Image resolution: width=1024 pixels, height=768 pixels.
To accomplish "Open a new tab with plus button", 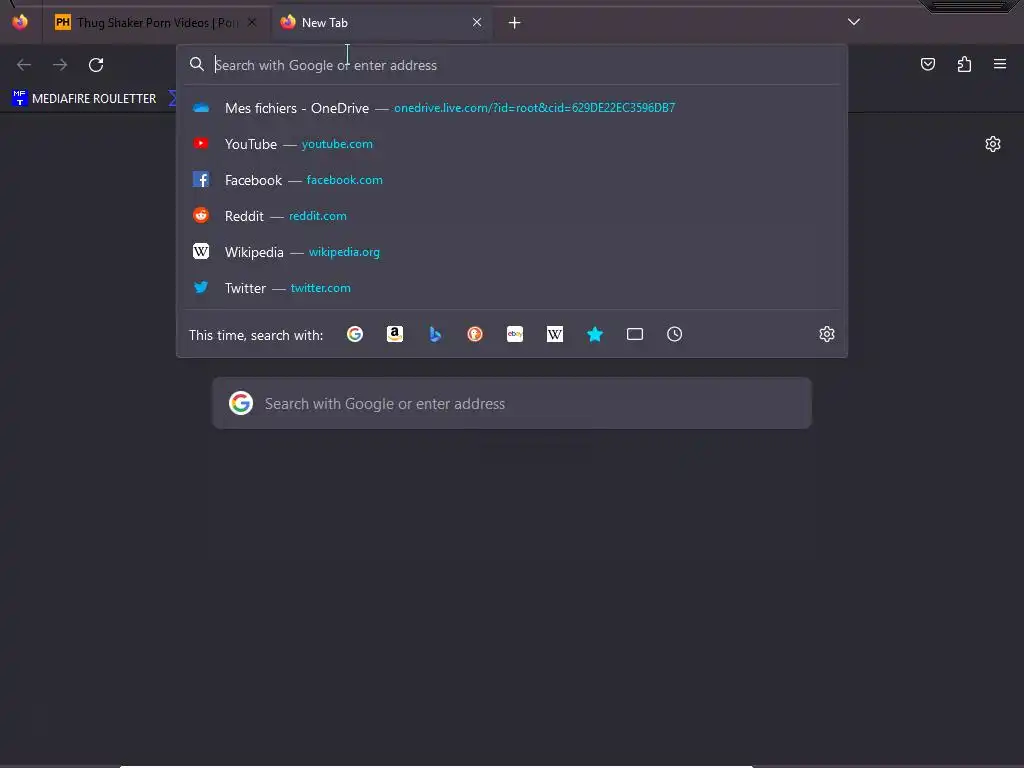I will (x=515, y=23).
